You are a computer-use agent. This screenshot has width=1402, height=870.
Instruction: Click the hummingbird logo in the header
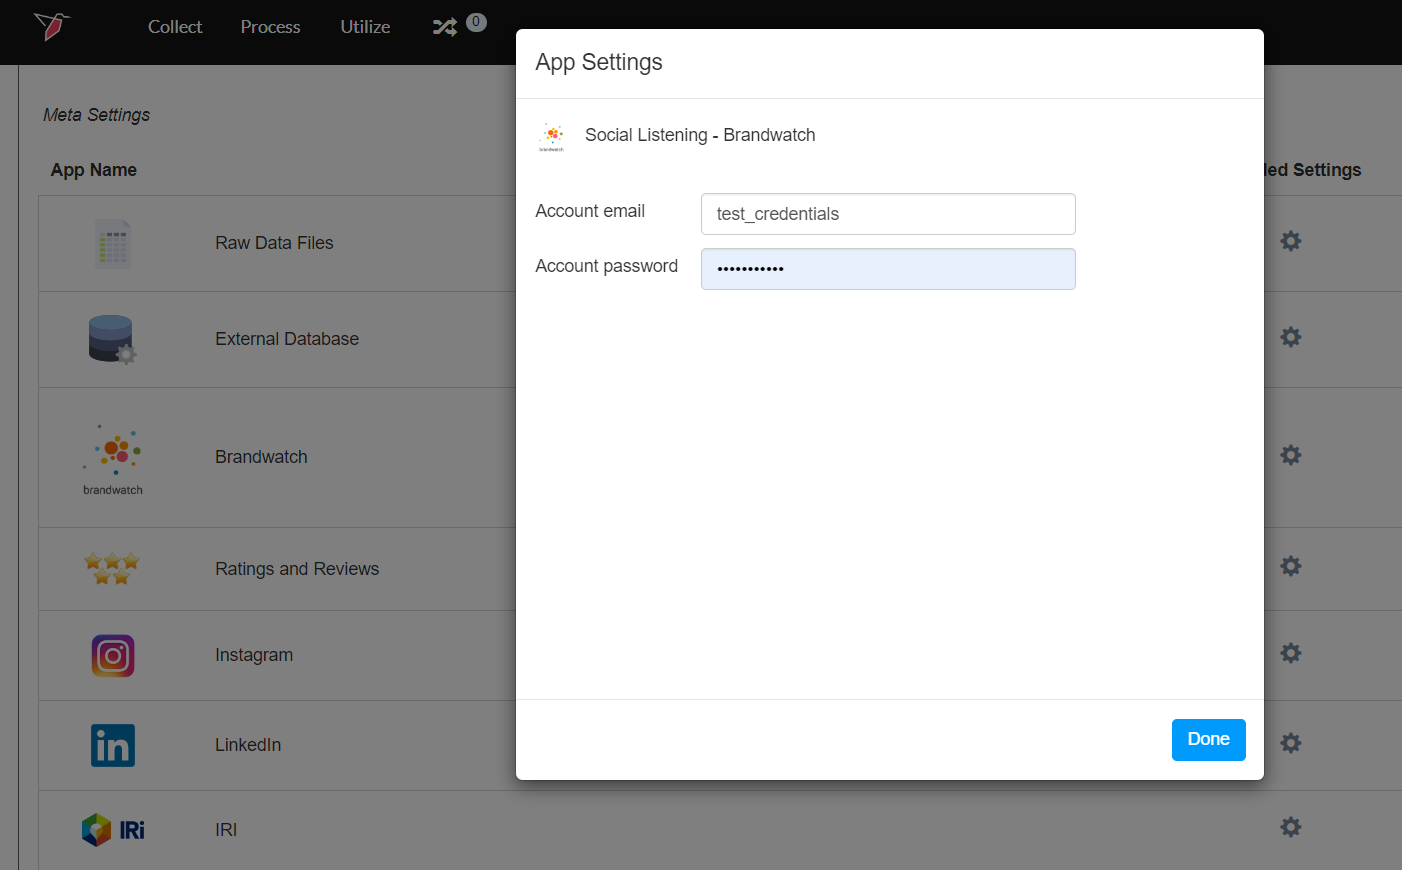(51, 26)
